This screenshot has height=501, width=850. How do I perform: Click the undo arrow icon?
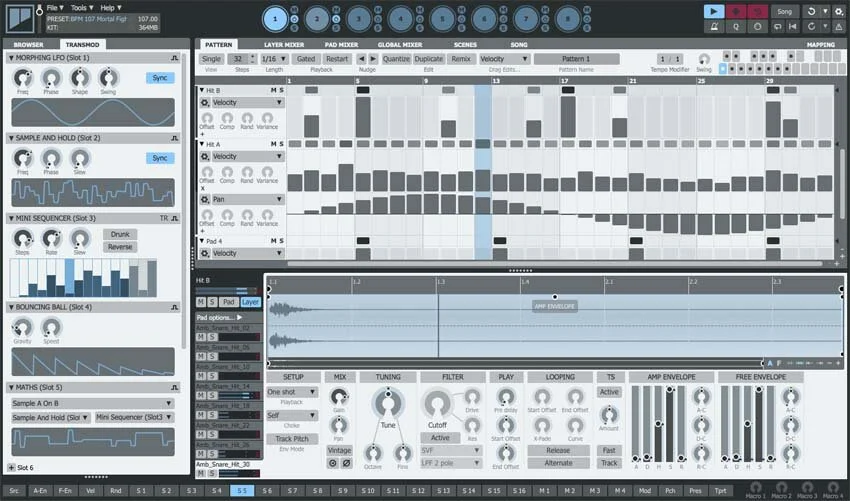tap(811, 11)
